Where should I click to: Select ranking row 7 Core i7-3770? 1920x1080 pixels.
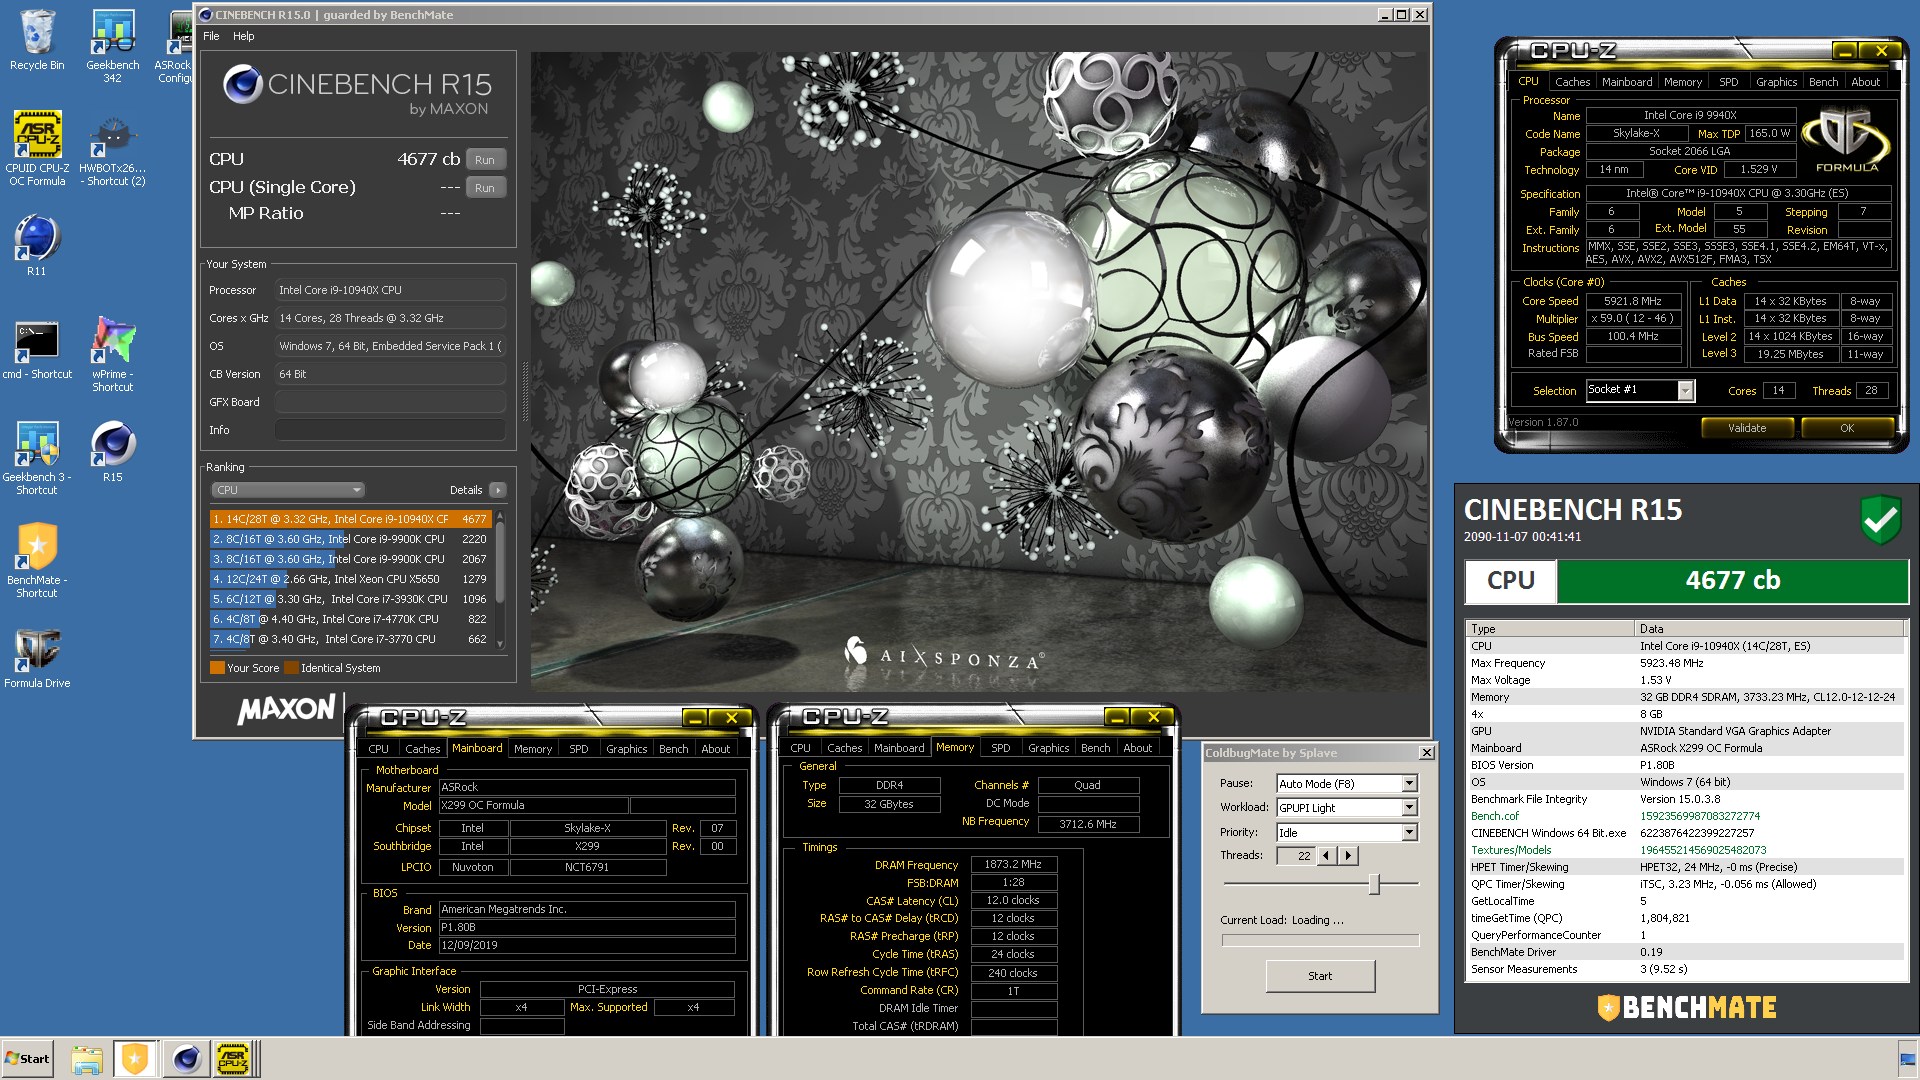(350, 639)
